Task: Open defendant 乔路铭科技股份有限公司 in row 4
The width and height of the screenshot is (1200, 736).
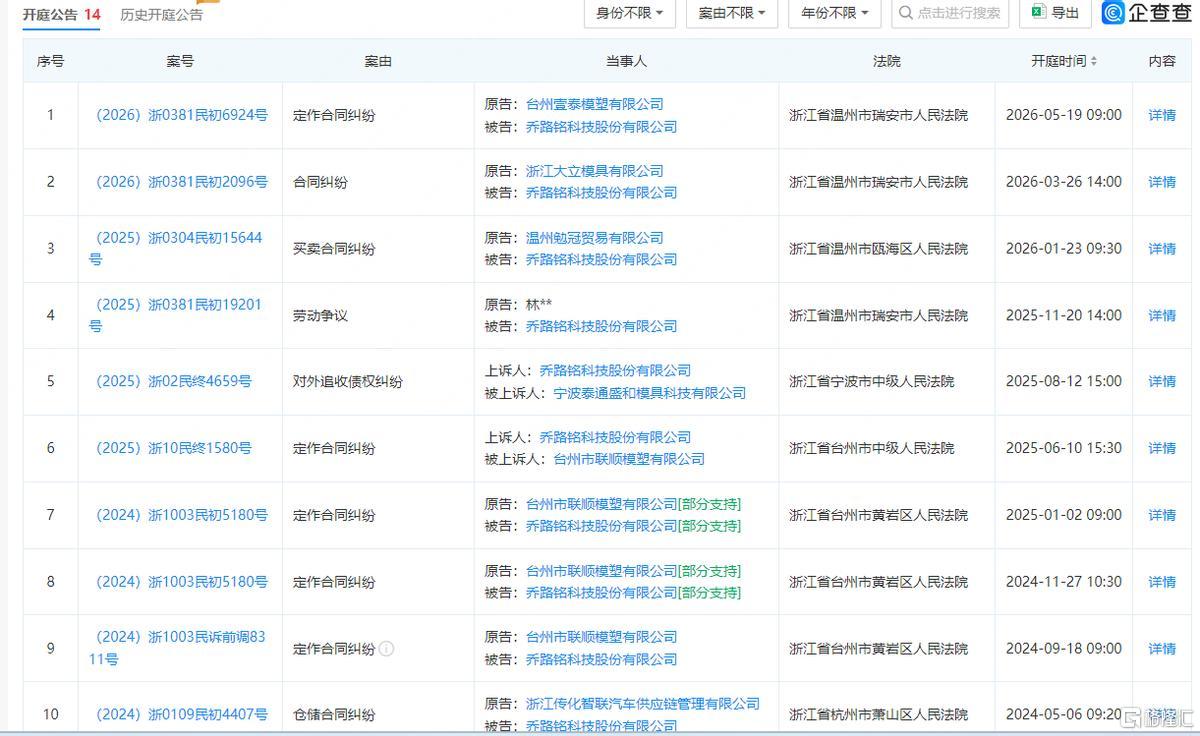Action: click(602, 326)
